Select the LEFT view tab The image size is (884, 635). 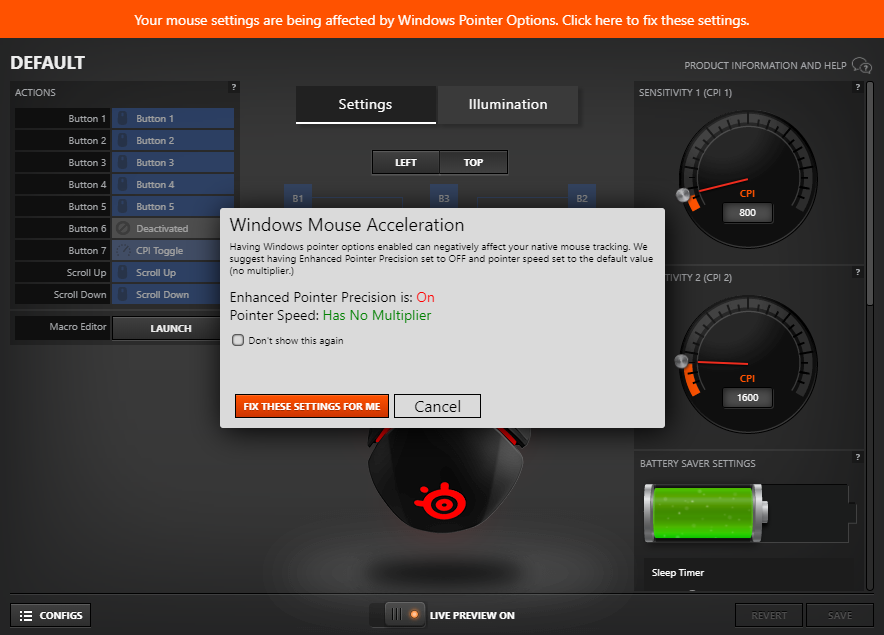click(406, 162)
